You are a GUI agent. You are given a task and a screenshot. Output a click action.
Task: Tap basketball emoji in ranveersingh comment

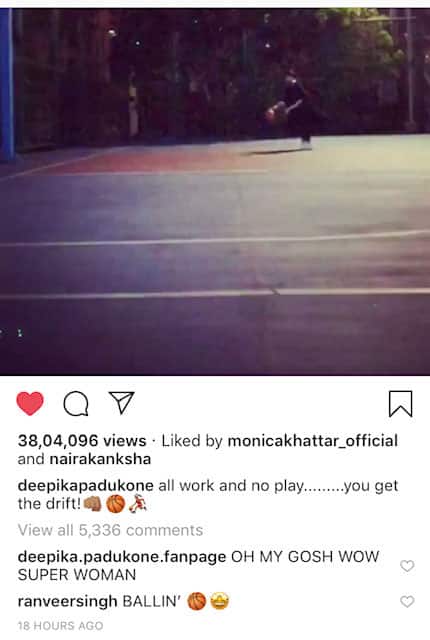[x=197, y=602]
